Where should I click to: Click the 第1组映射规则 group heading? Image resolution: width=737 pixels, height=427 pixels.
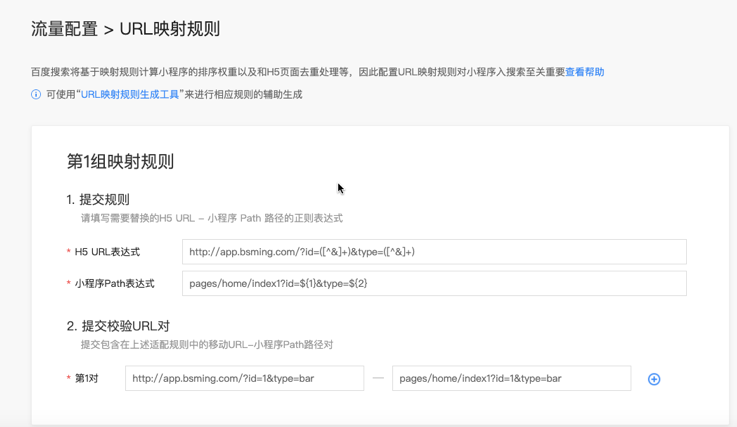(x=120, y=161)
